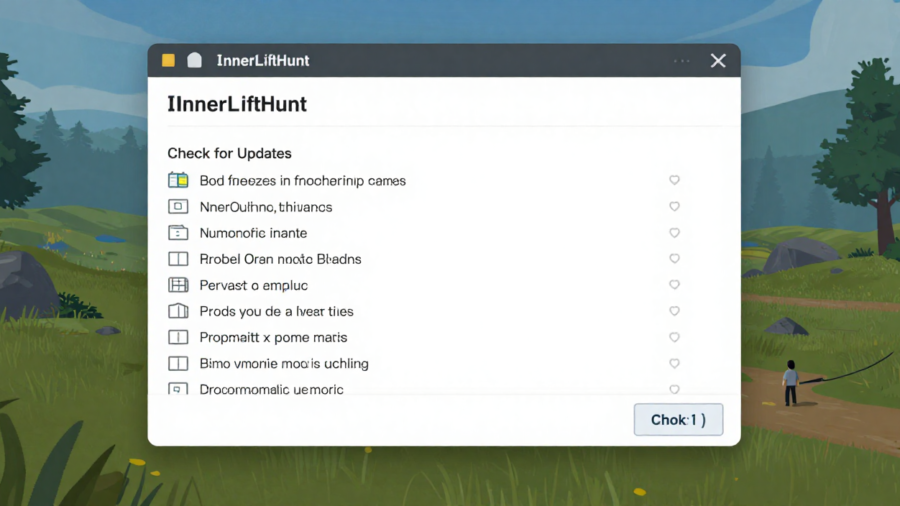The width and height of the screenshot is (900, 506).
Task: Click the icon beside 'Prods you de a lvear tiies'
Action: (x=178, y=311)
